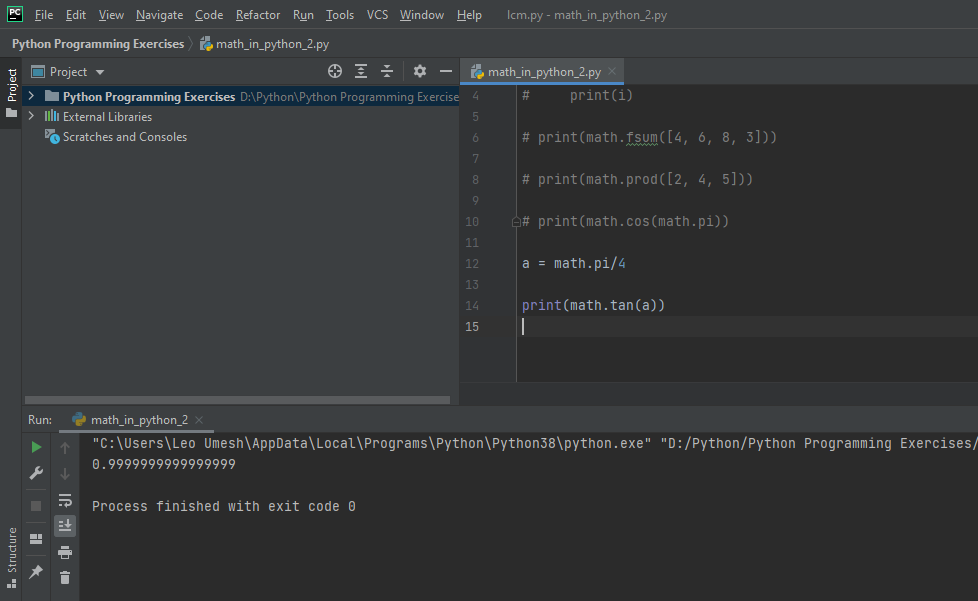Click the Python file icon in breadcrumb
Screen dimensions: 978x601
(206, 44)
